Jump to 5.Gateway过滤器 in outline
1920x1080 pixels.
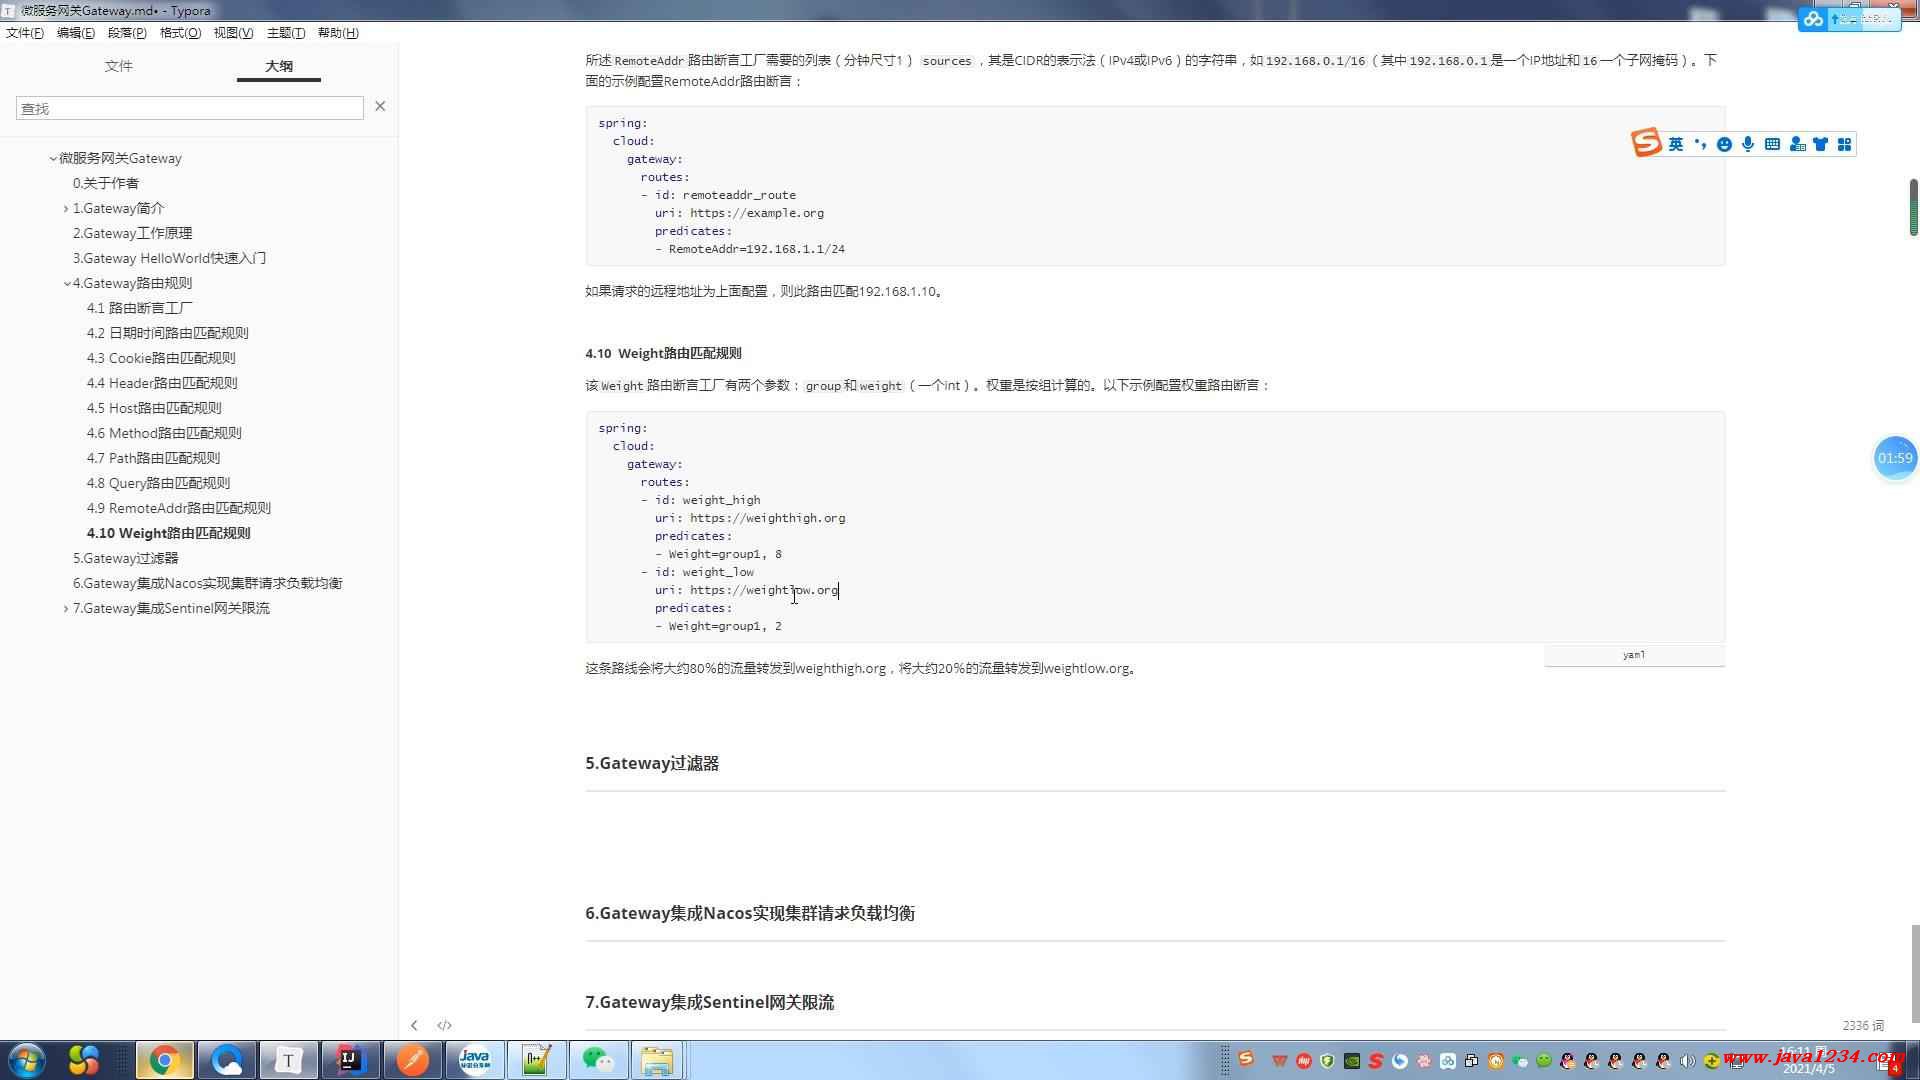click(125, 558)
